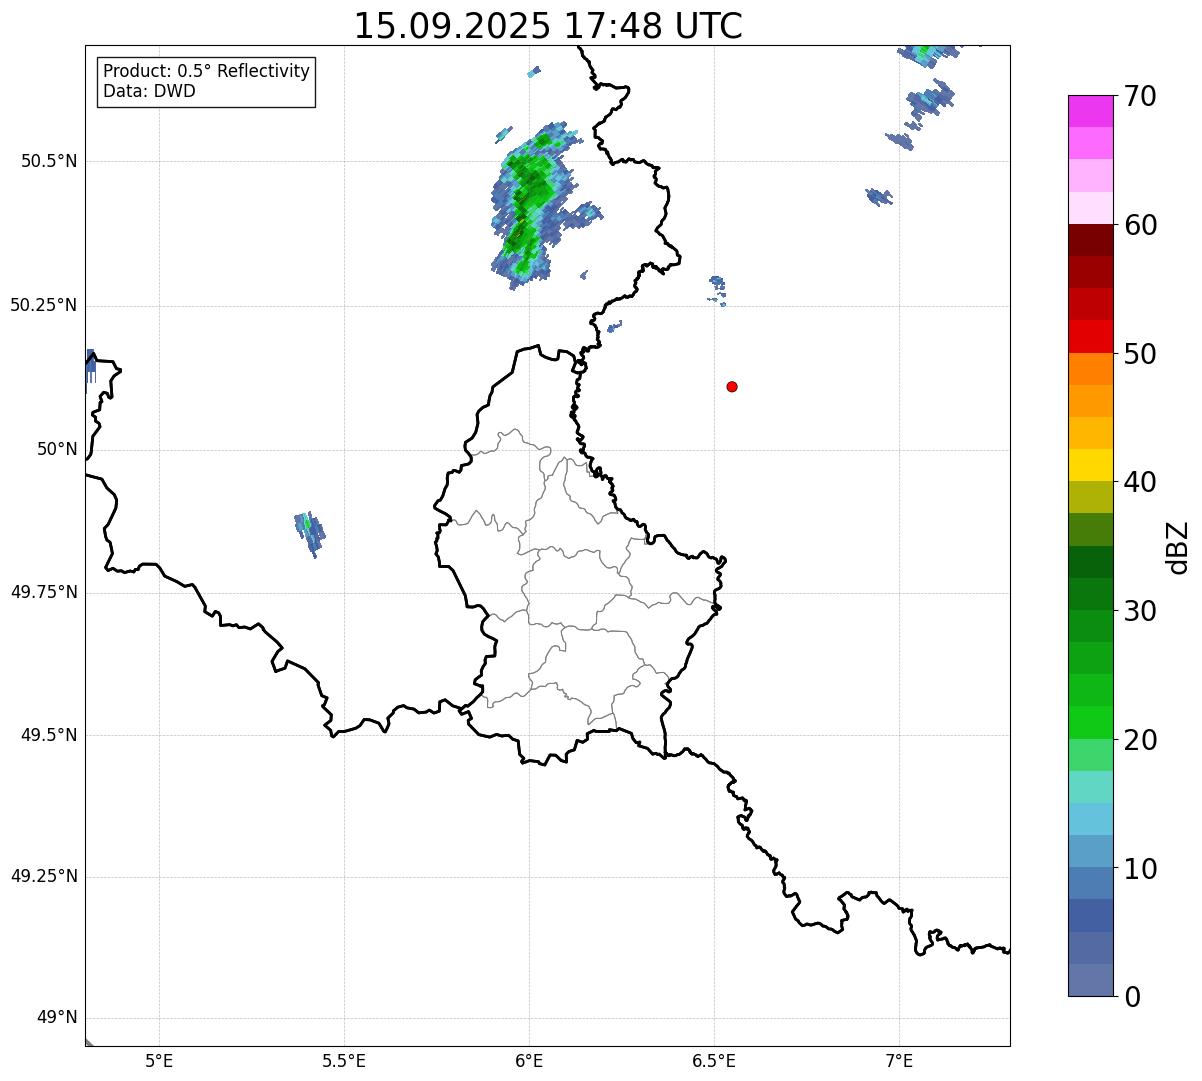1202x1081 pixels.
Task: Click the bright green colorbar segment above 20
Action: click(1090, 723)
